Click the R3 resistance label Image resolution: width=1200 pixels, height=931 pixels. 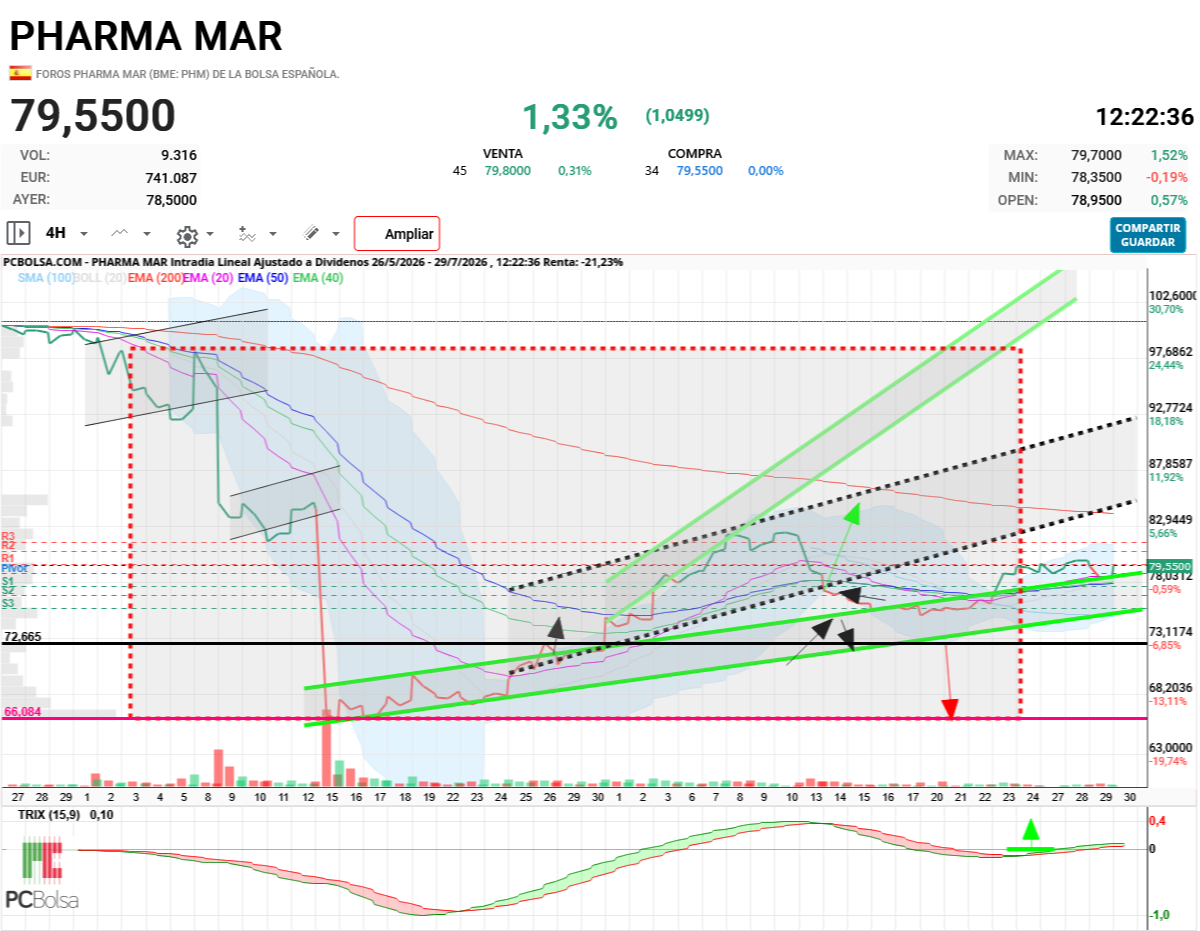(x=8, y=536)
